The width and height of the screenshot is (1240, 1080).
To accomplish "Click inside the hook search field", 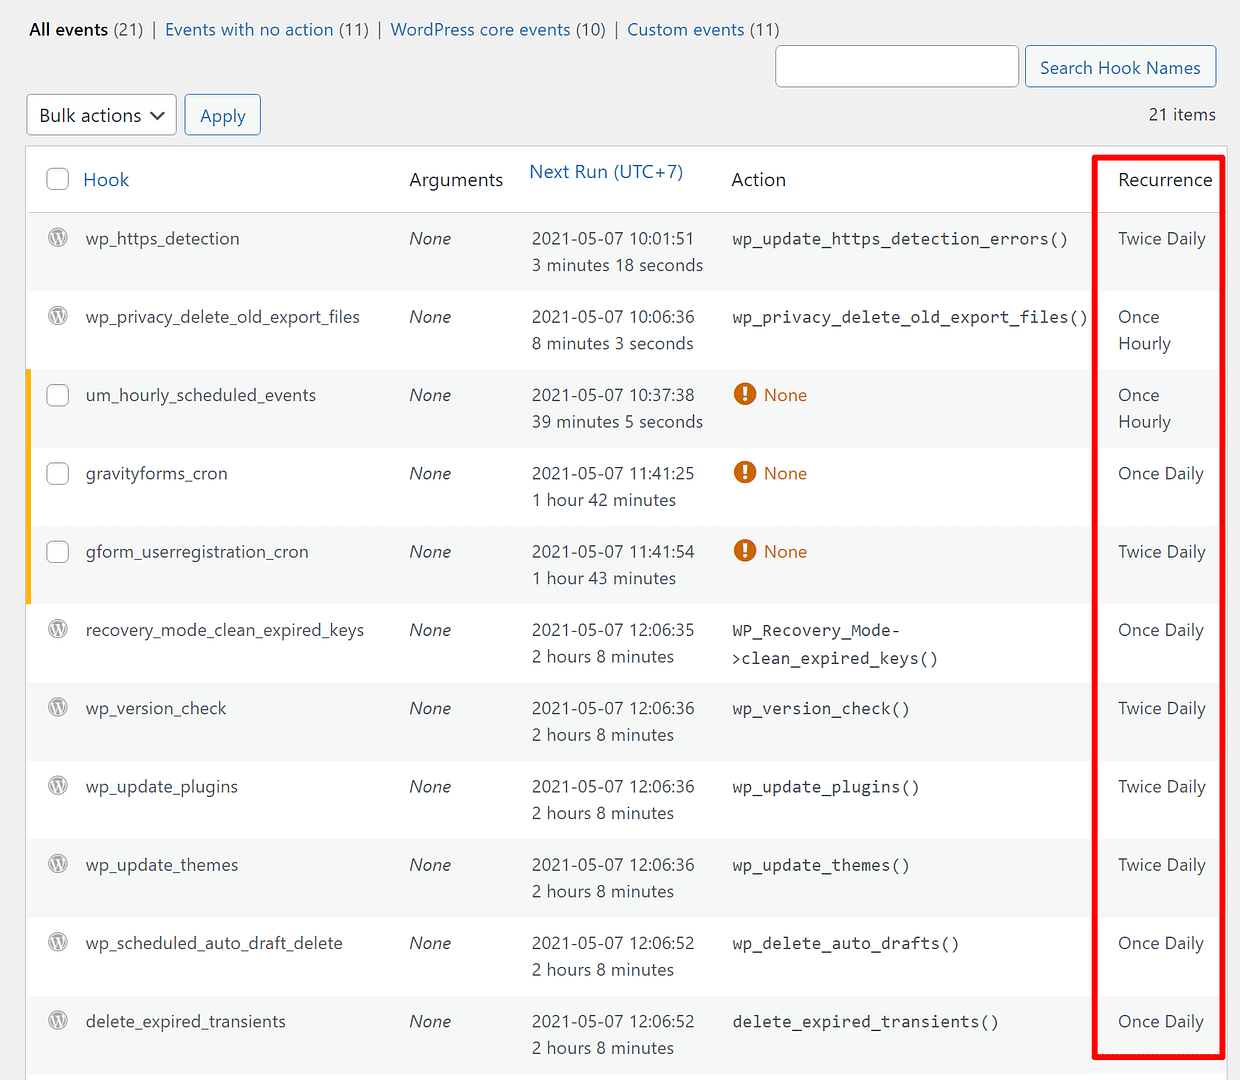I will 895,66.
